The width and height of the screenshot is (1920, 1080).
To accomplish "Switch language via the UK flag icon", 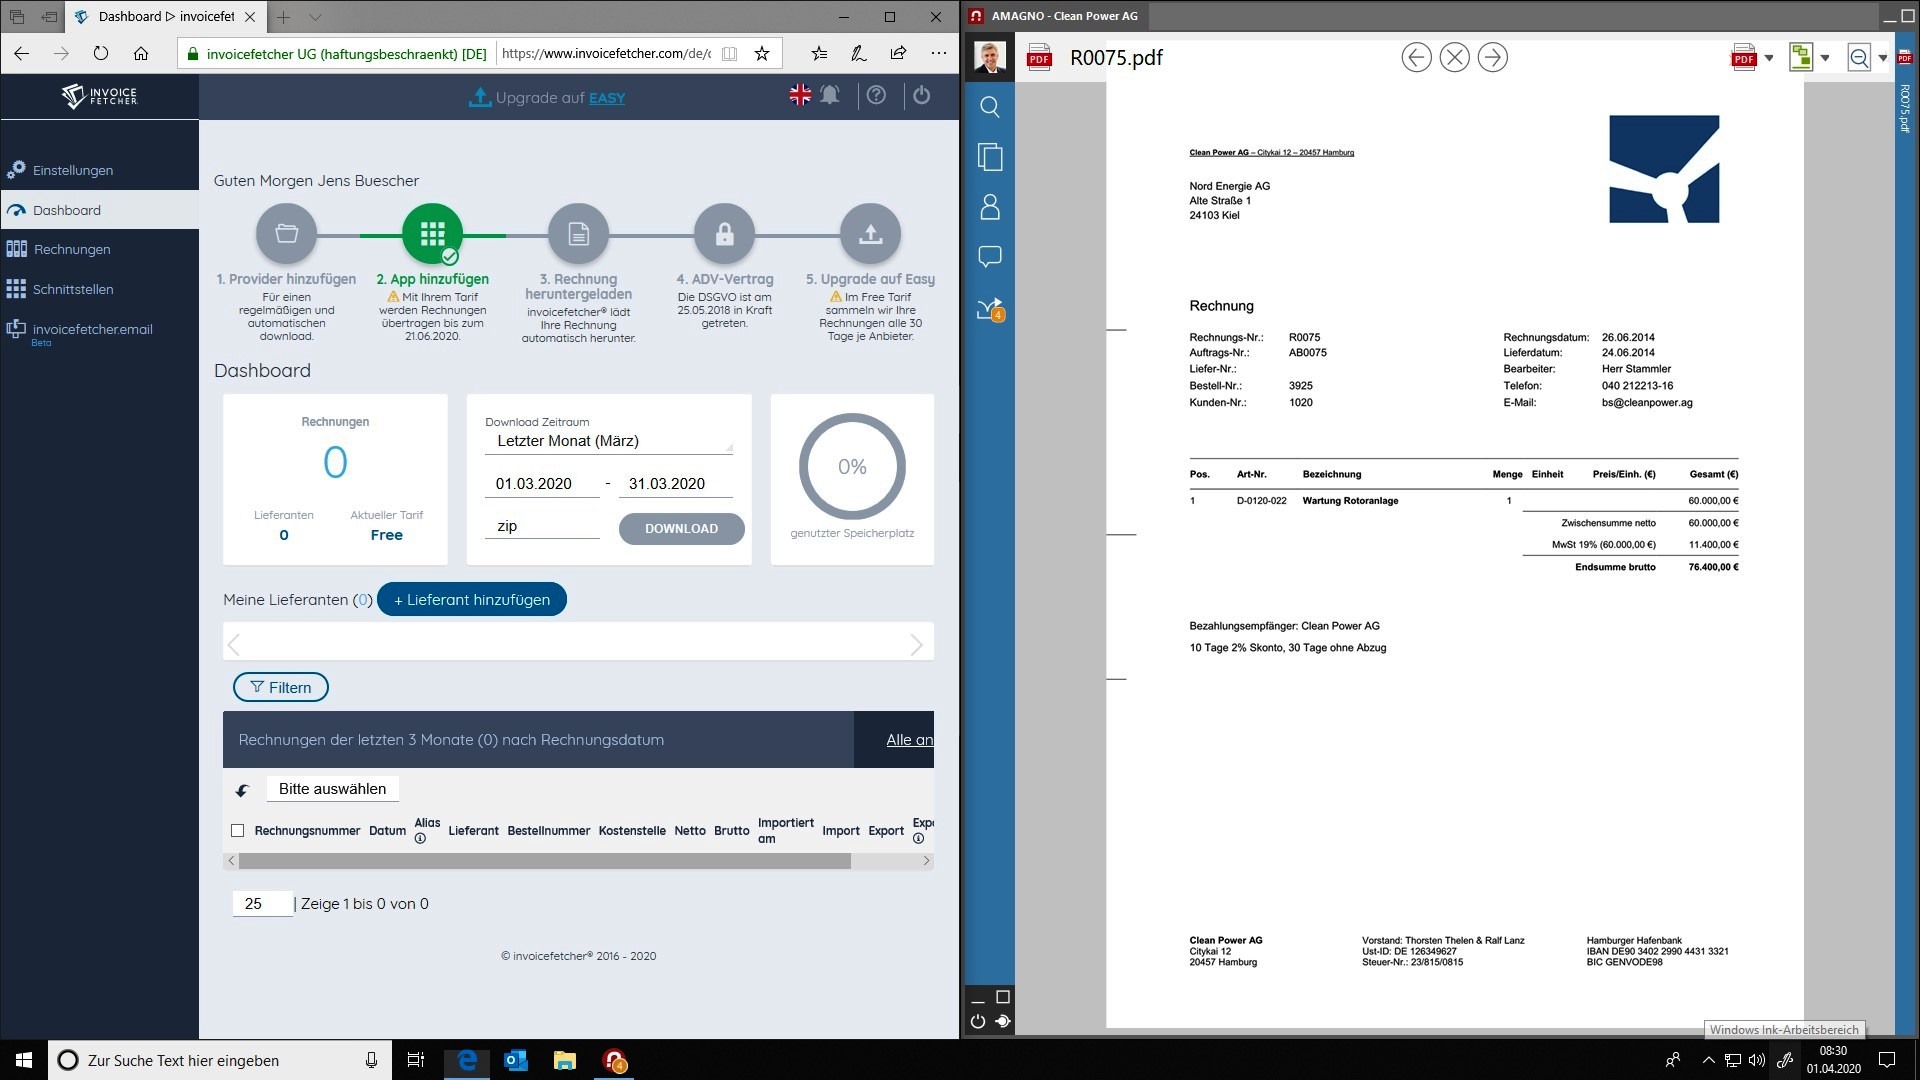I will coord(800,95).
